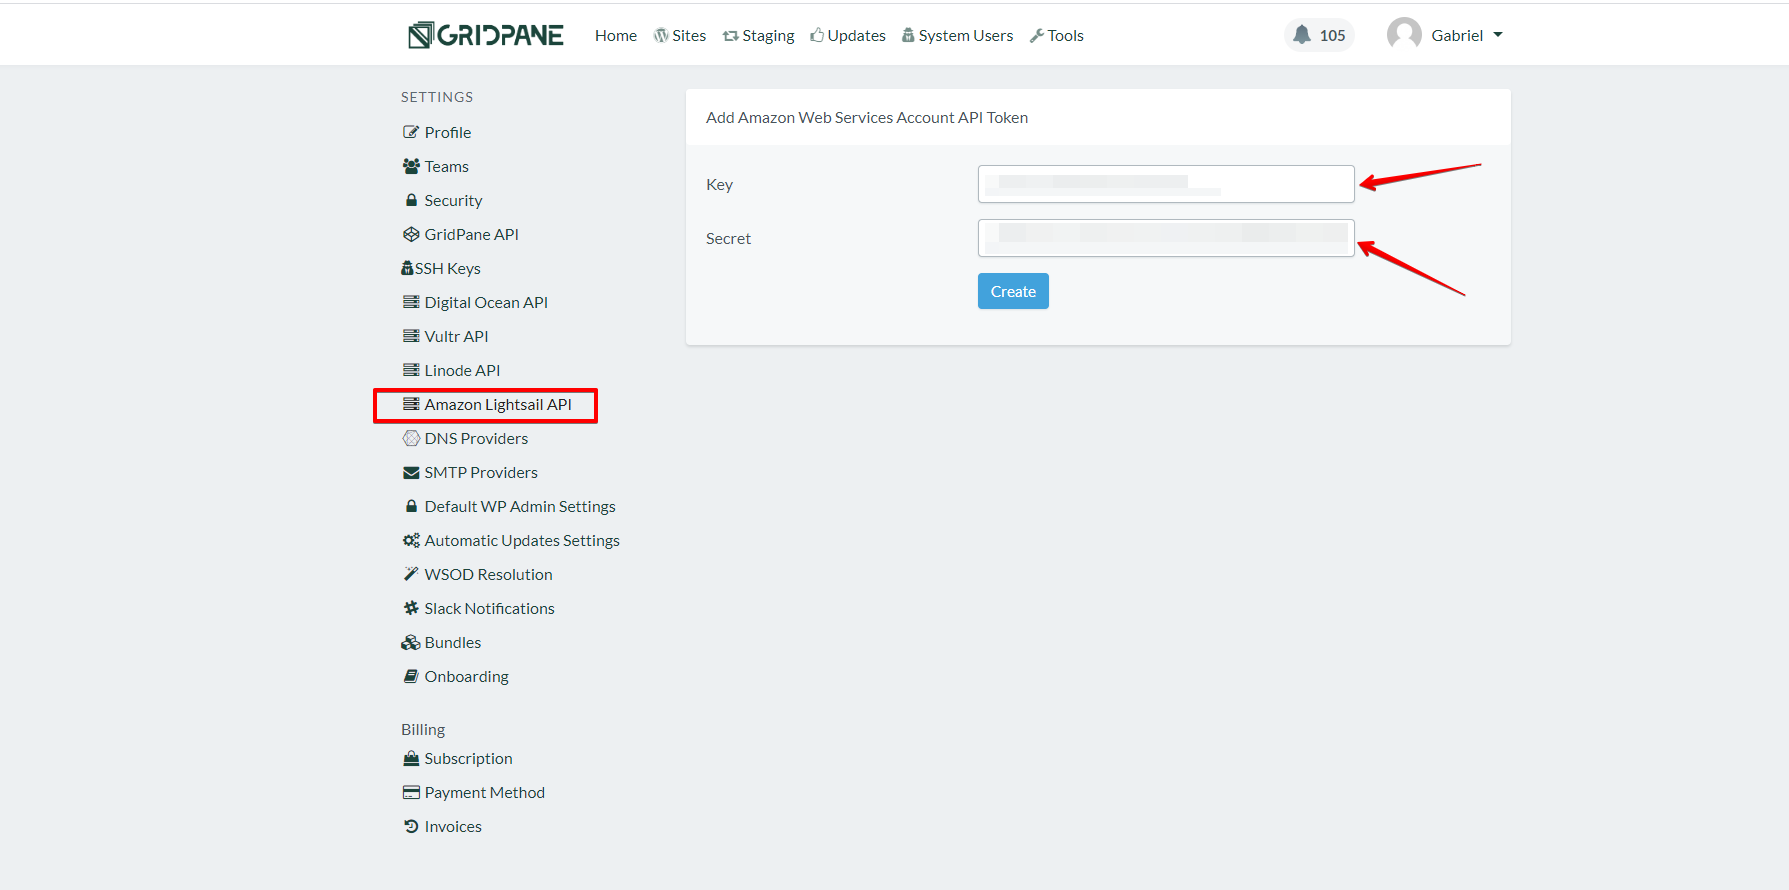Click the Onboarding book icon
The height and width of the screenshot is (890, 1789).
(411, 676)
